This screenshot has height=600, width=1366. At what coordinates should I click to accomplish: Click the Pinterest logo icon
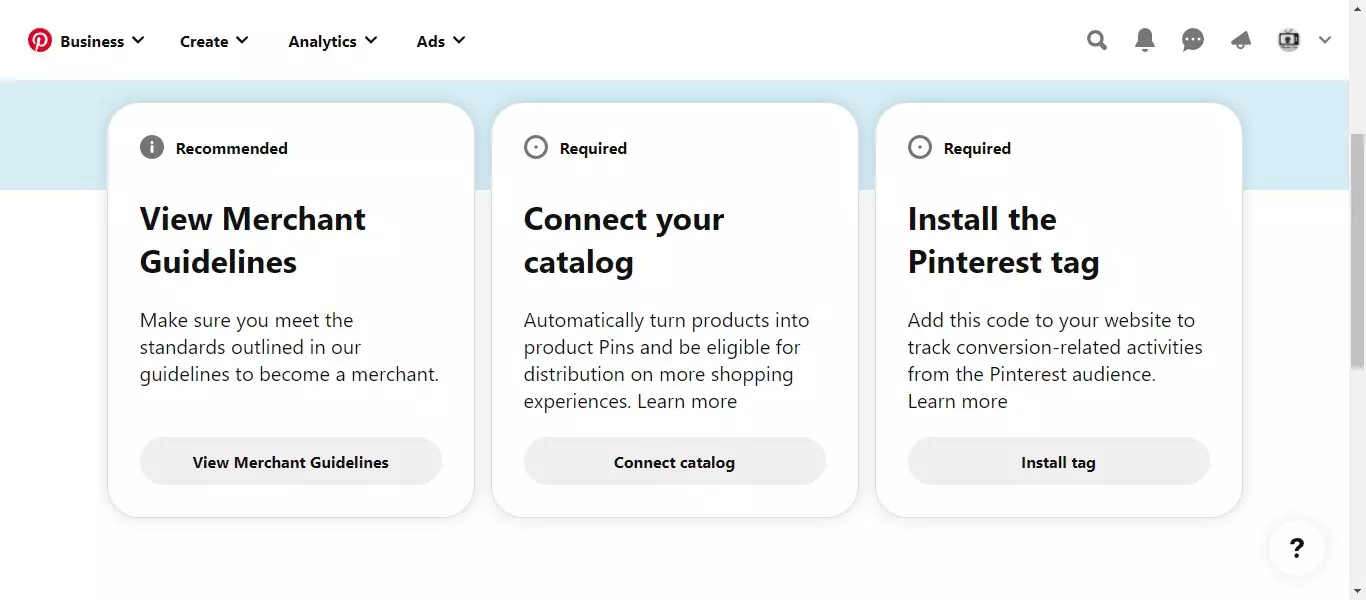pyautogui.click(x=40, y=41)
